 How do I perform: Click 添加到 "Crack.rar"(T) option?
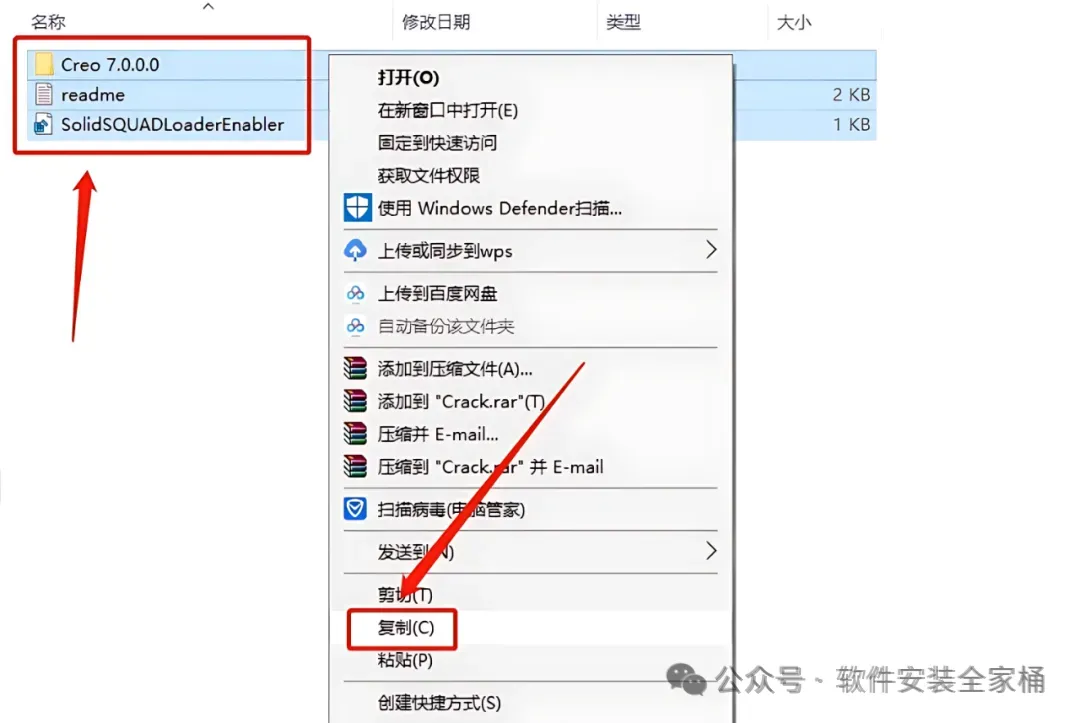(x=461, y=401)
